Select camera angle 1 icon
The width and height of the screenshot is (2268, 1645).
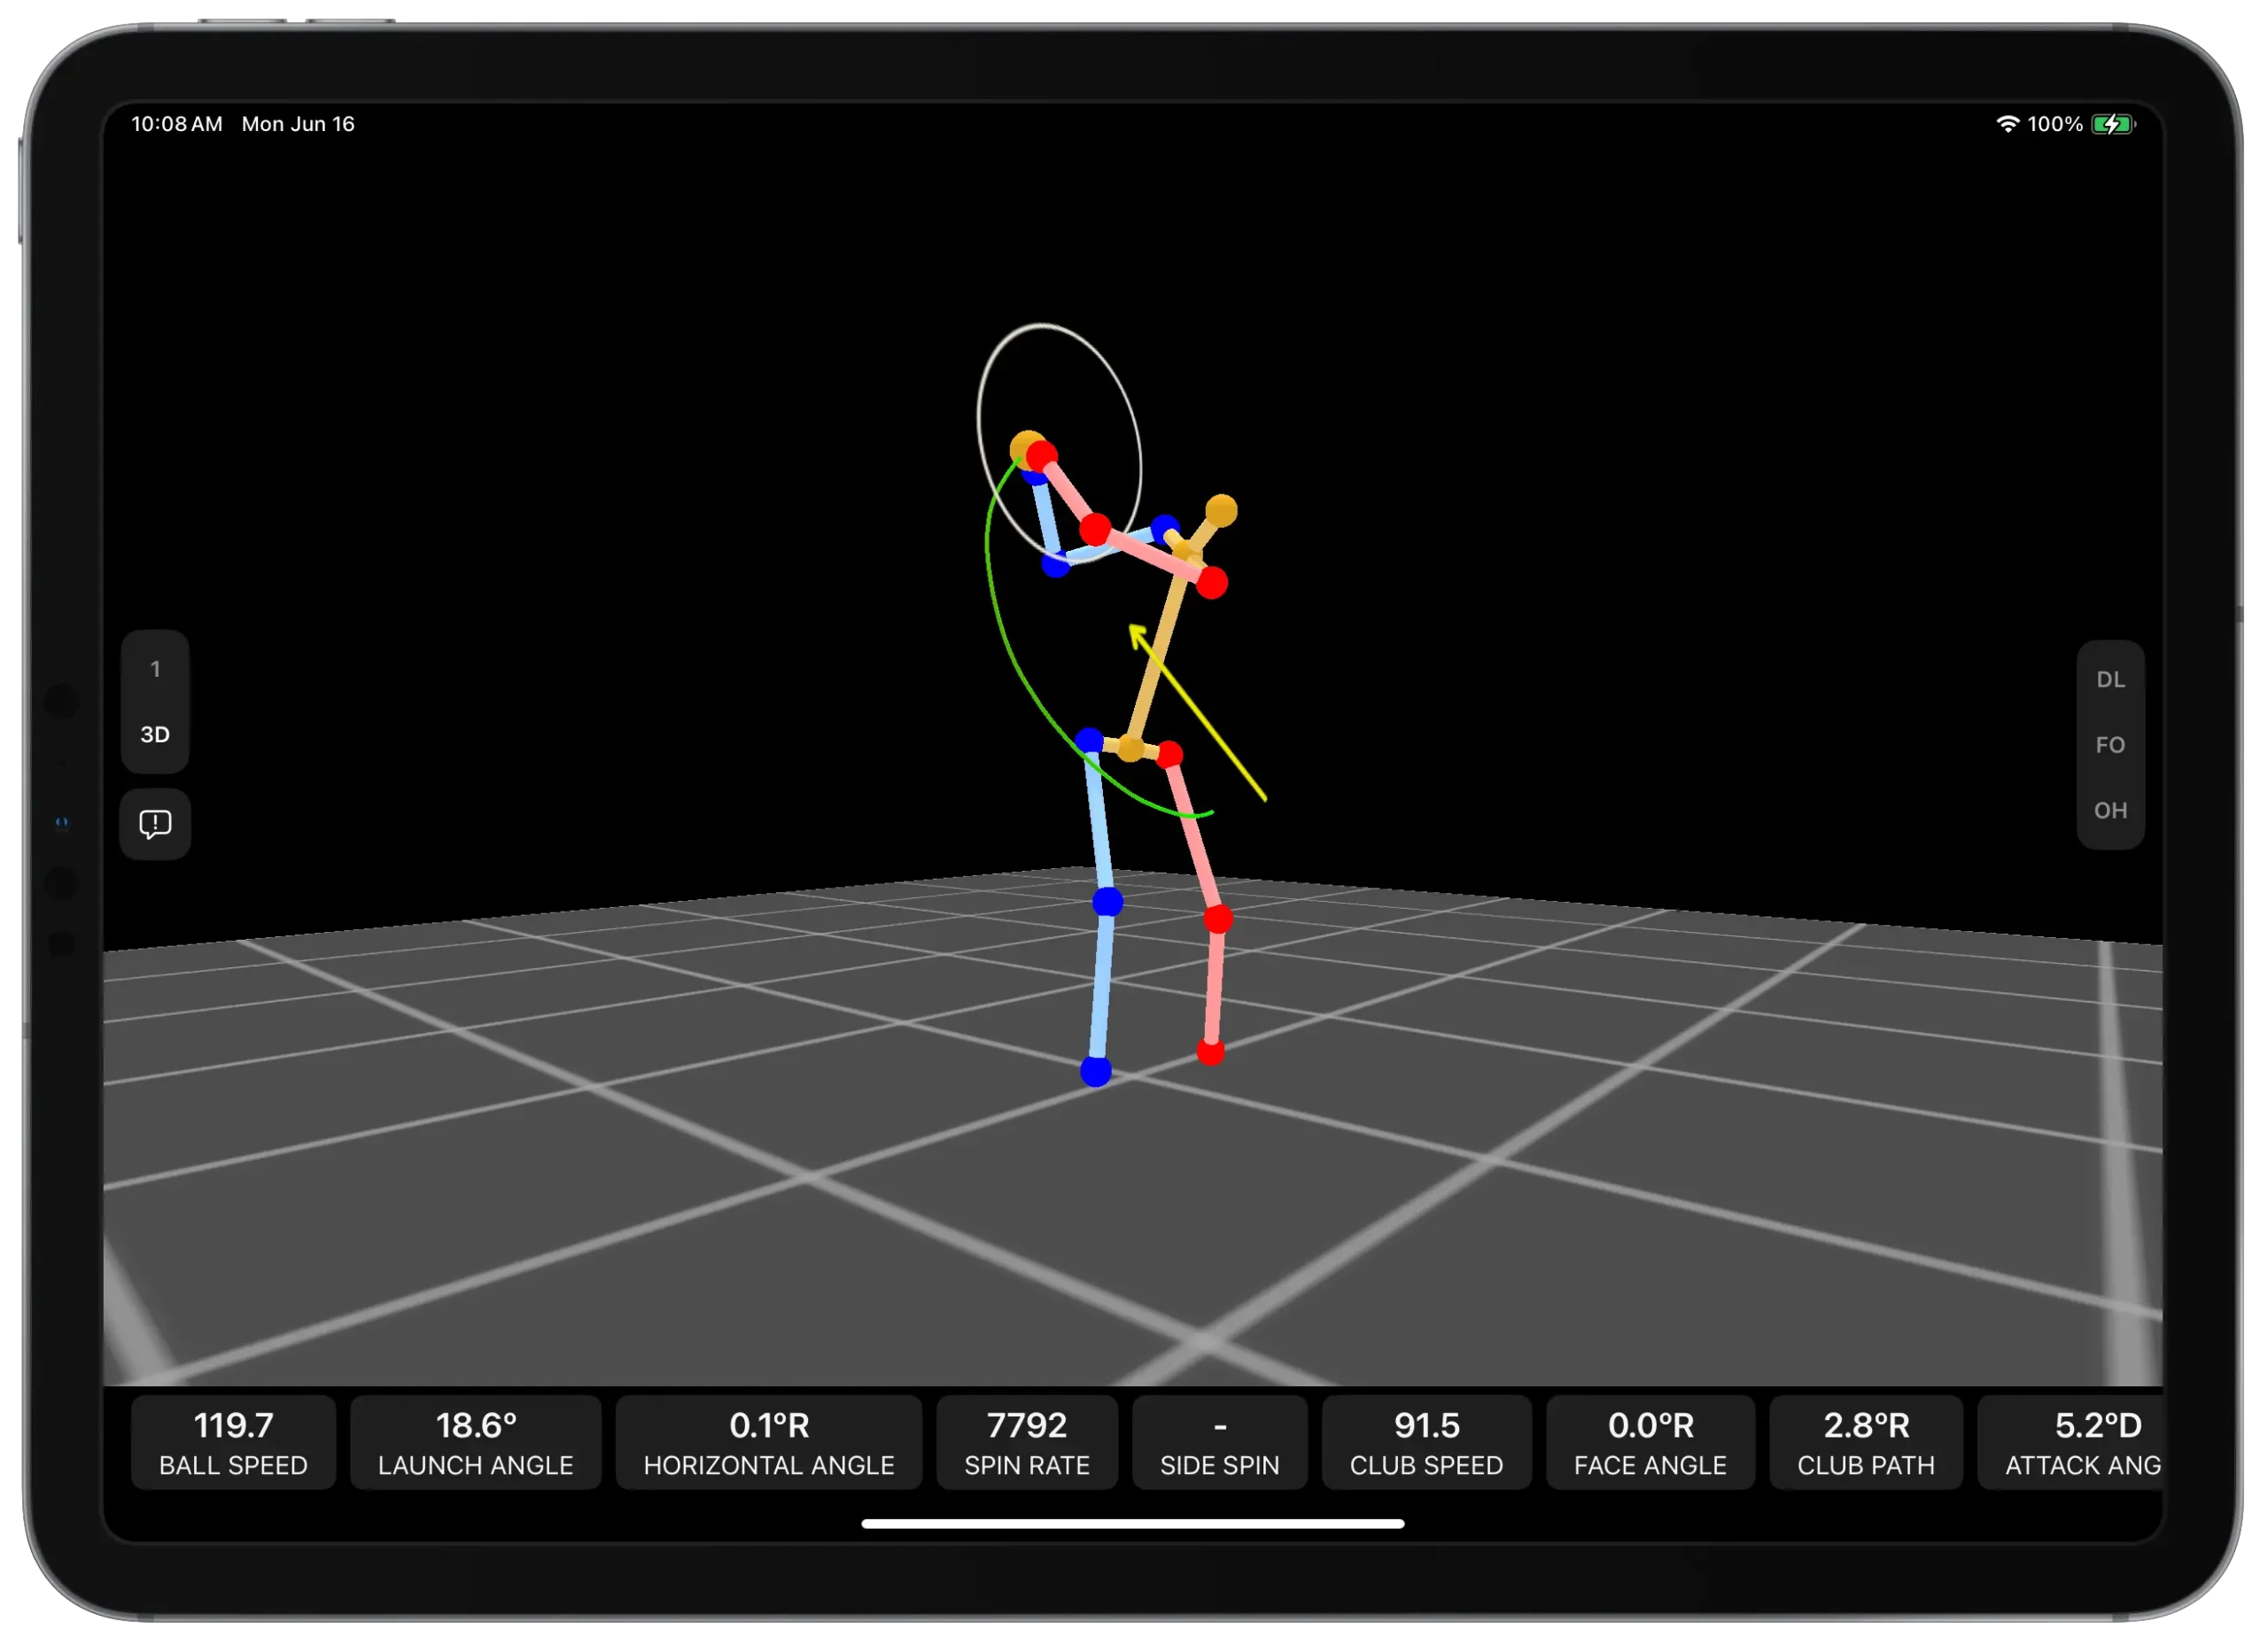(x=155, y=669)
